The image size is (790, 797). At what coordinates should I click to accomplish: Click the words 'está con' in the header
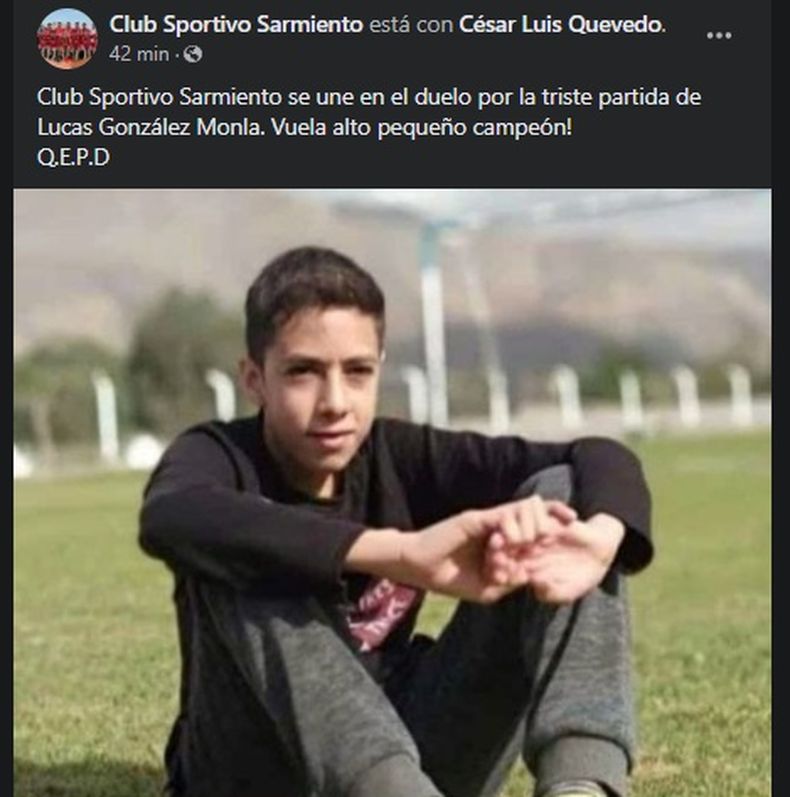(x=411, y=24)
